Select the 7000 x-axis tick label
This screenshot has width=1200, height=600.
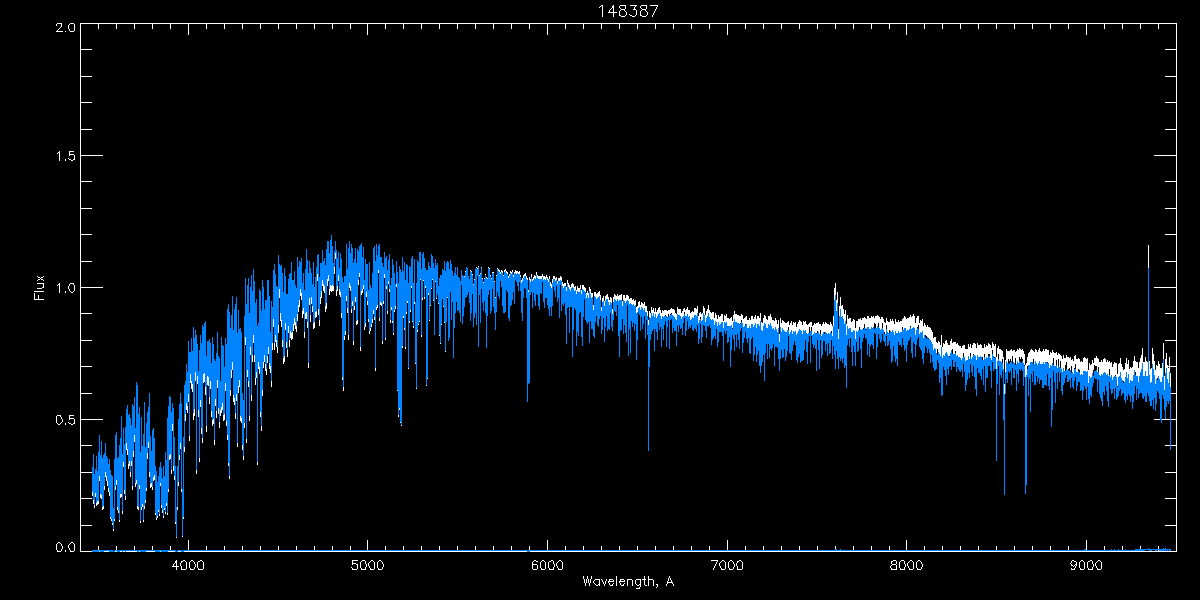coord(727,564)
